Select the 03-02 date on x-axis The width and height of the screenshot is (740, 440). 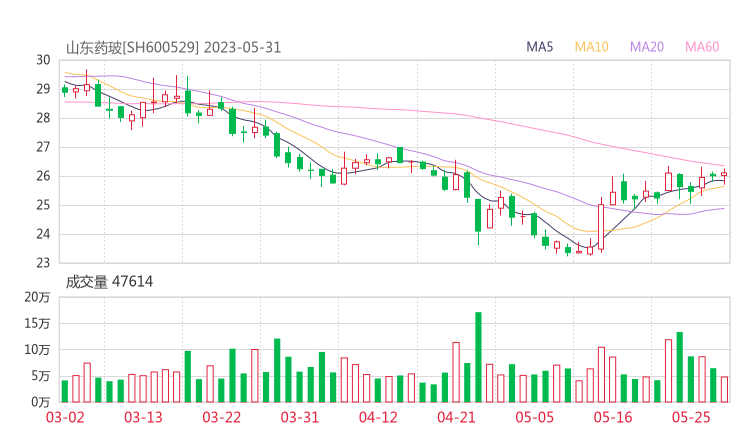tap(64, 417)
